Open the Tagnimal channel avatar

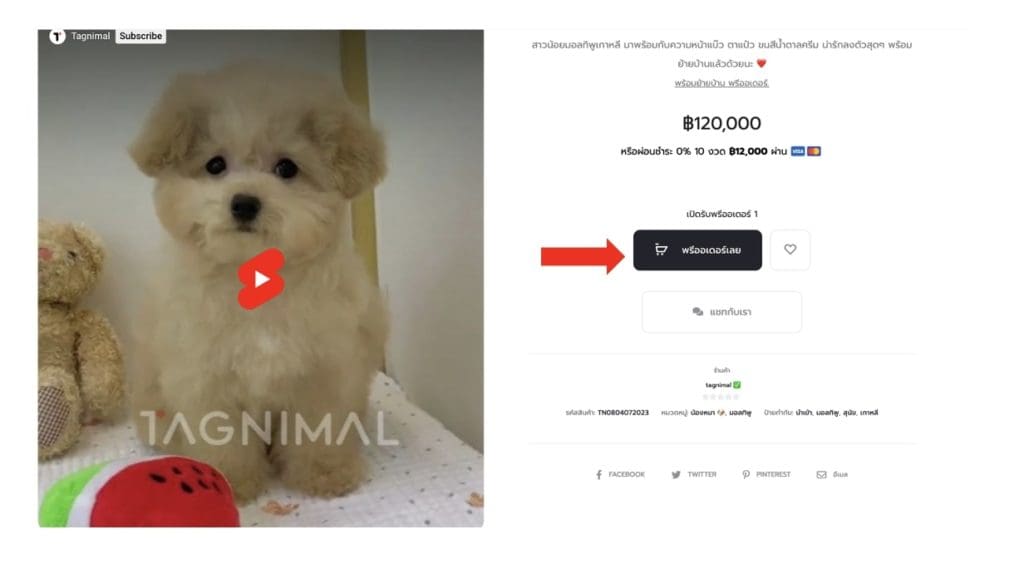click(x=57, y=36)
